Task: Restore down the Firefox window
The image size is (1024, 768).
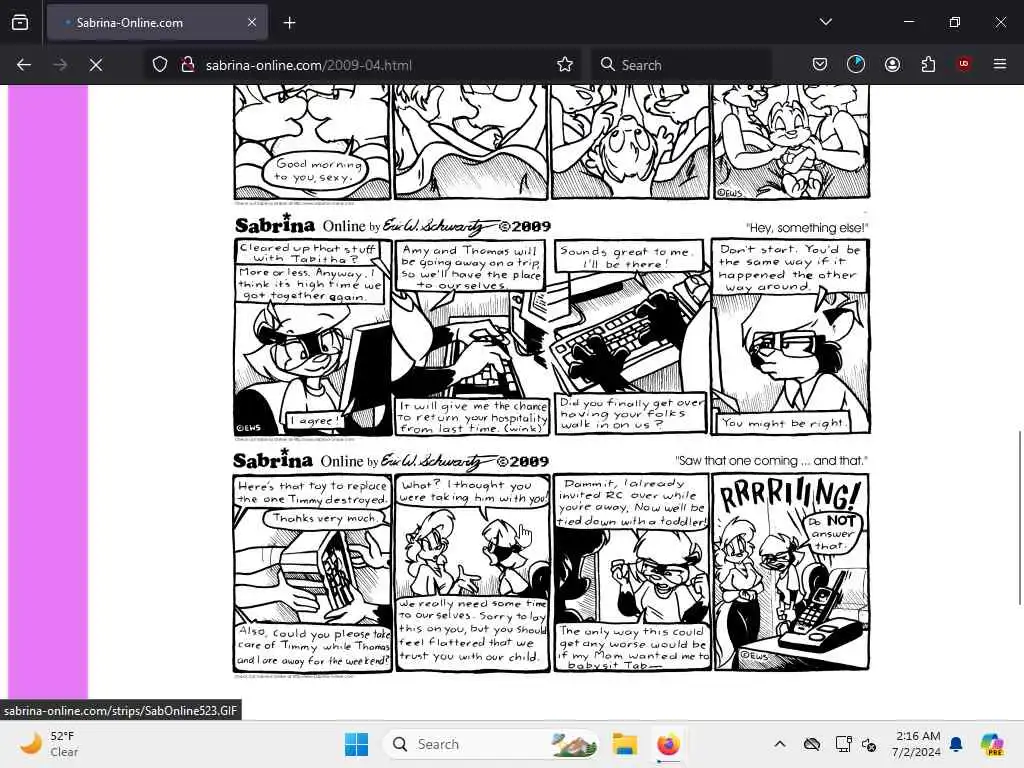Action: point(954,22)
